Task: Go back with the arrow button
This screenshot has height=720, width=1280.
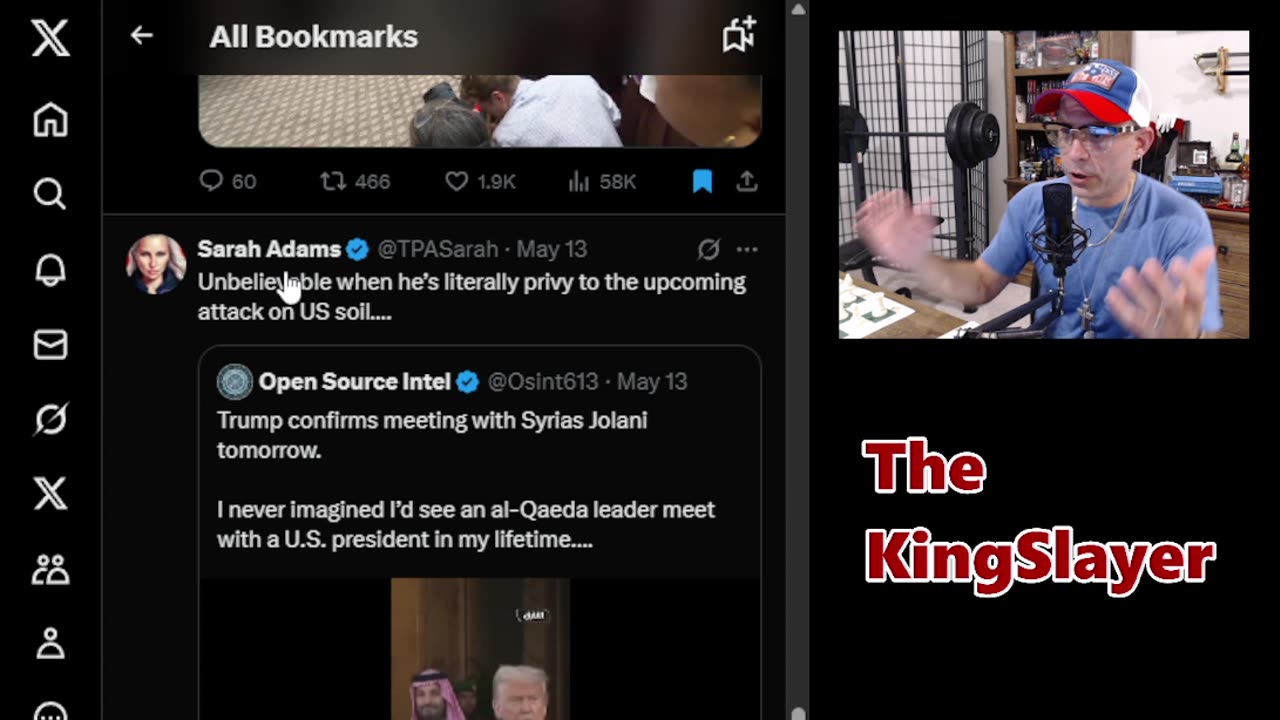Action: point(141,36)
